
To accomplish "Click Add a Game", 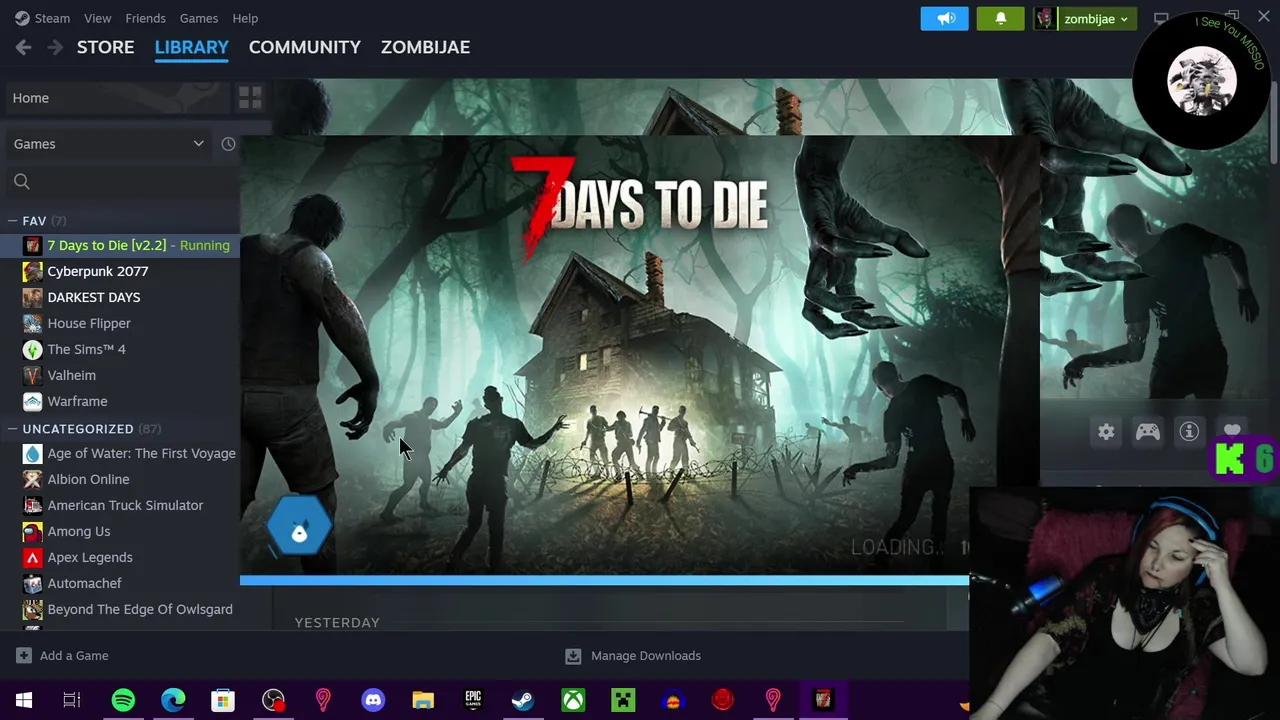I will click(x=62, y=656).
